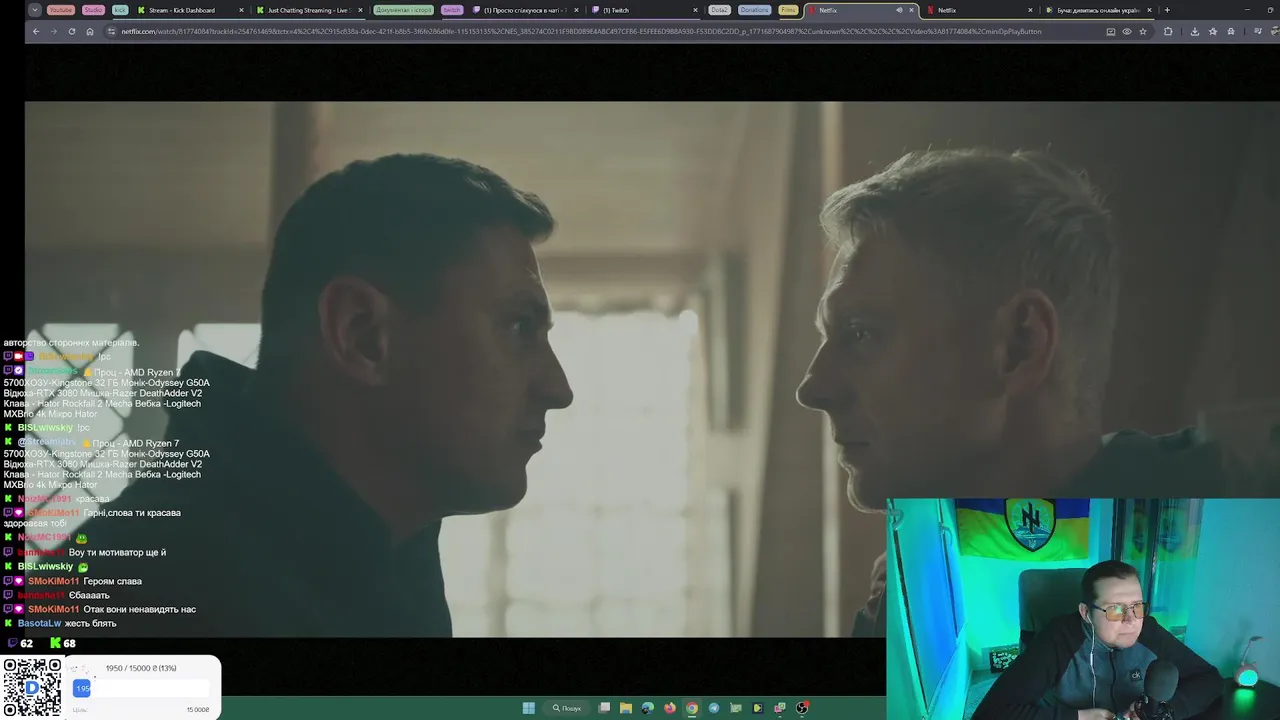Expand the Youtube tab group
This screenshot has width=1280, height=720.
click(x=61, y=10)
